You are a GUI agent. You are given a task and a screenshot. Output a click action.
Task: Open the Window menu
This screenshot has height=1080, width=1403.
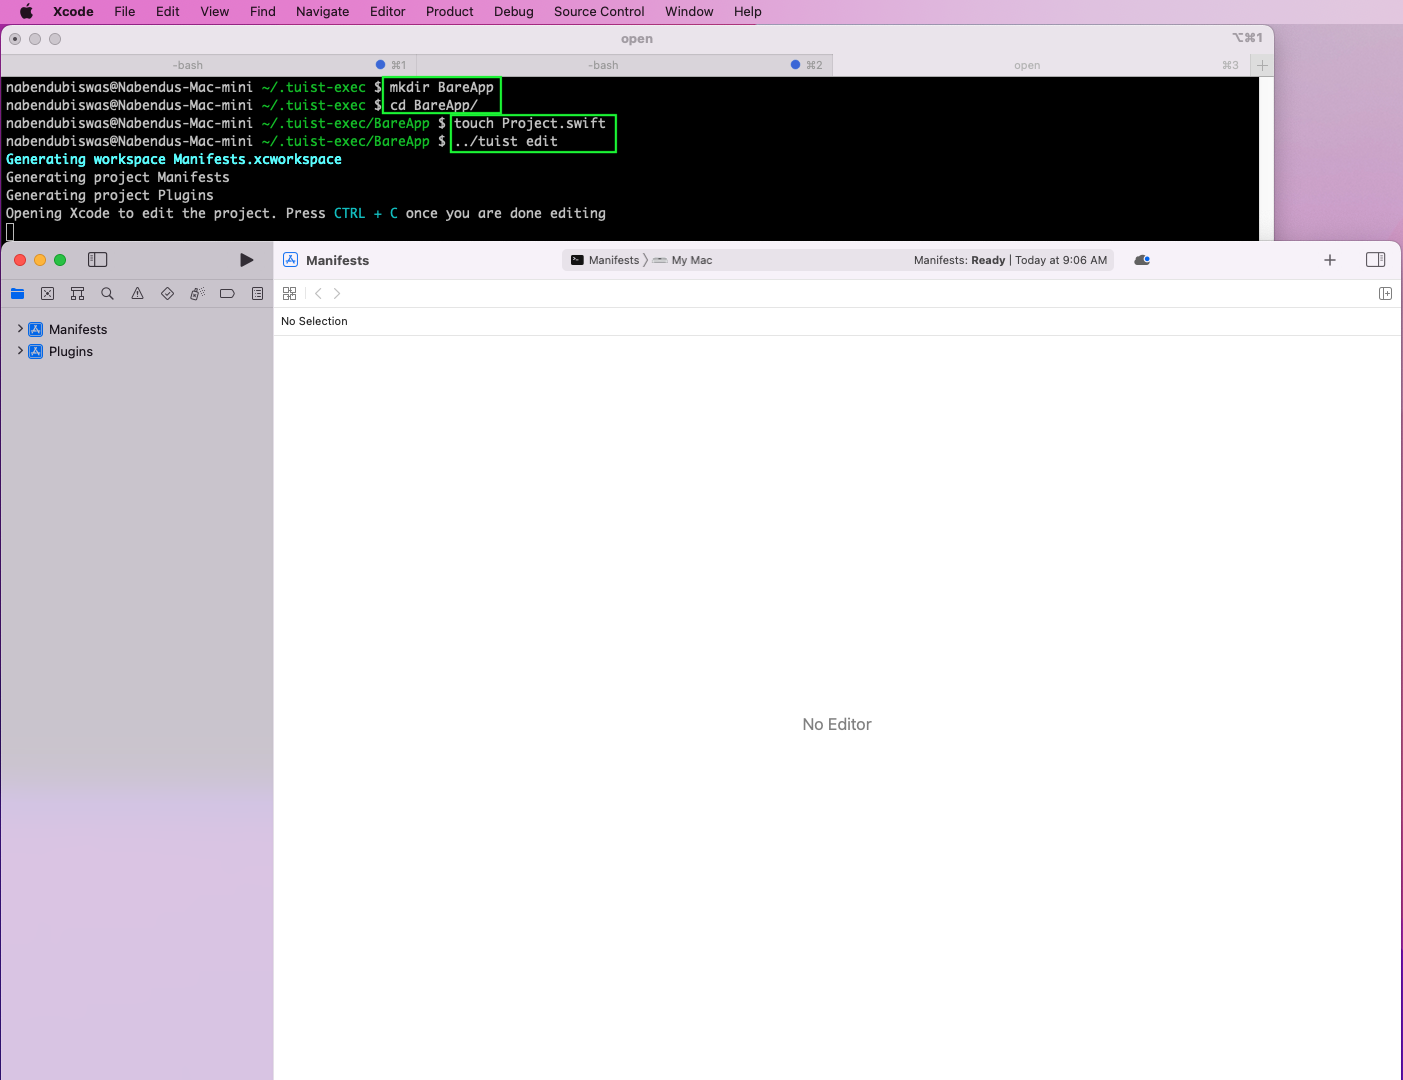click(x=689, y=12)
